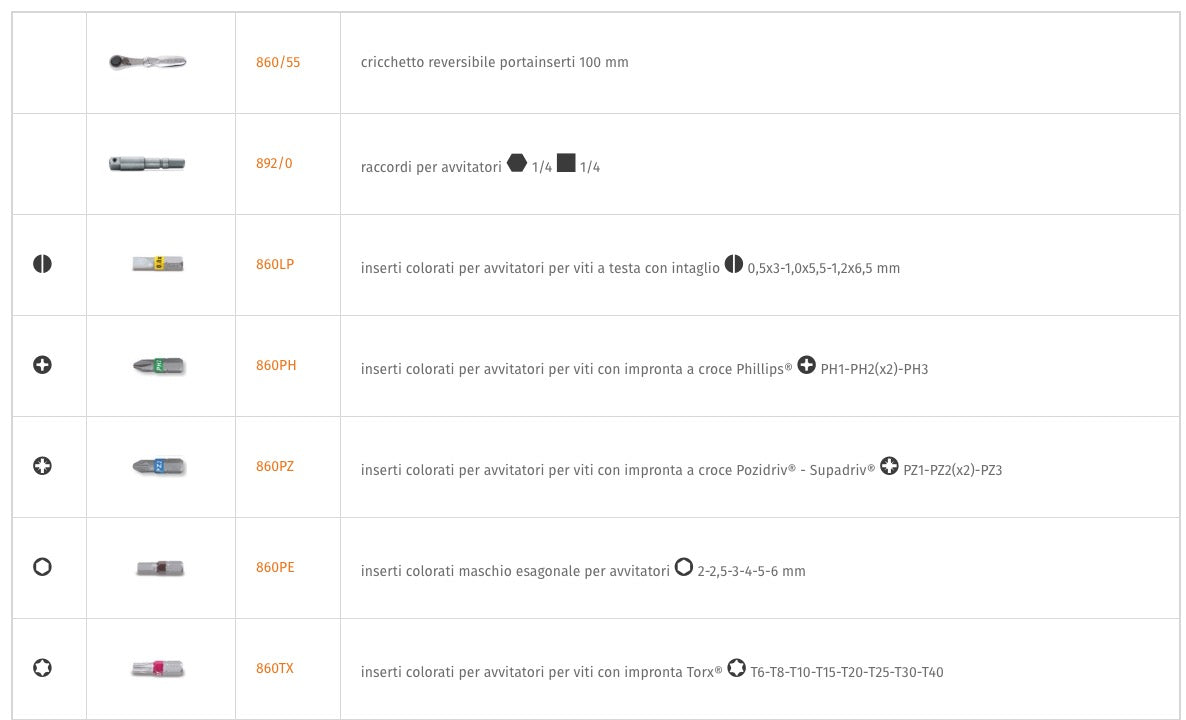The height and width of the screenshot is (720, 1186).
Task: Open the 860PH product code link
Action: click(x=276, y=365)
